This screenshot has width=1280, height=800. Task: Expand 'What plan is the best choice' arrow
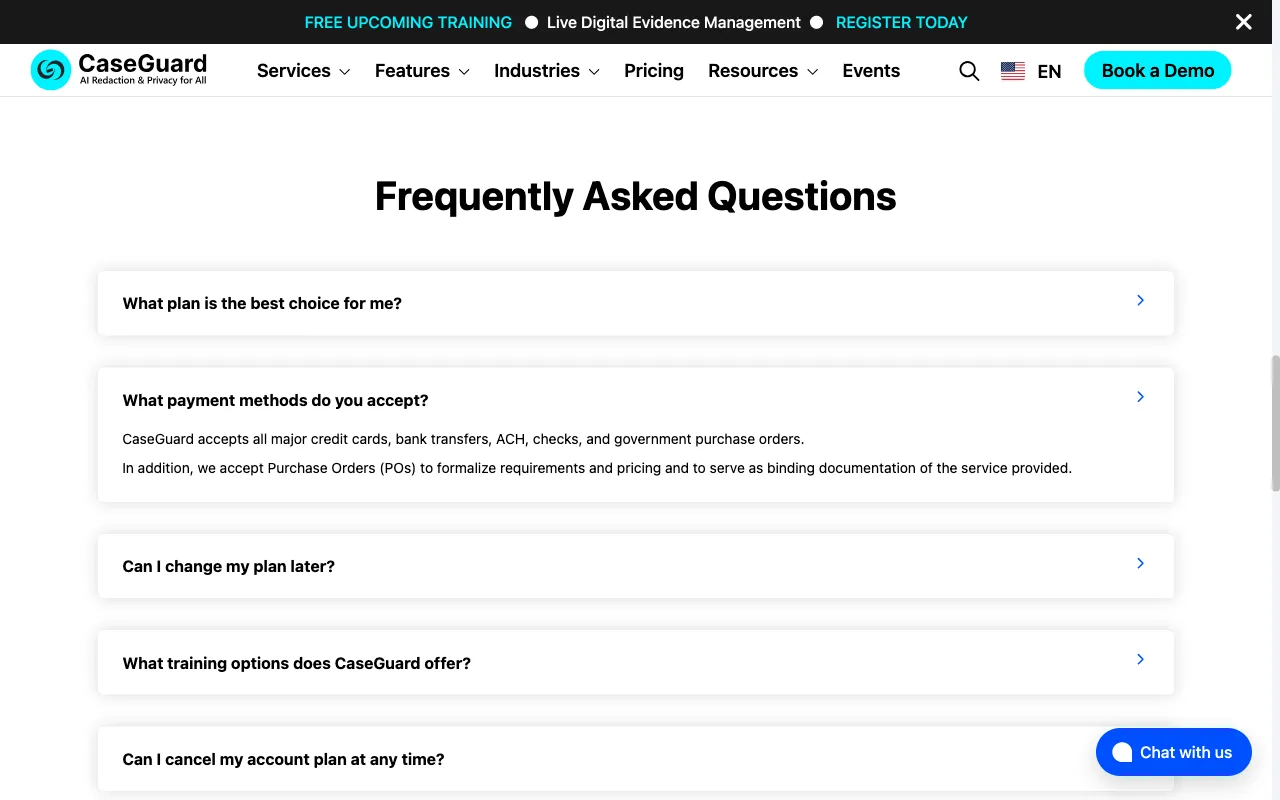pyautogui.click(x=1140, y=300)
